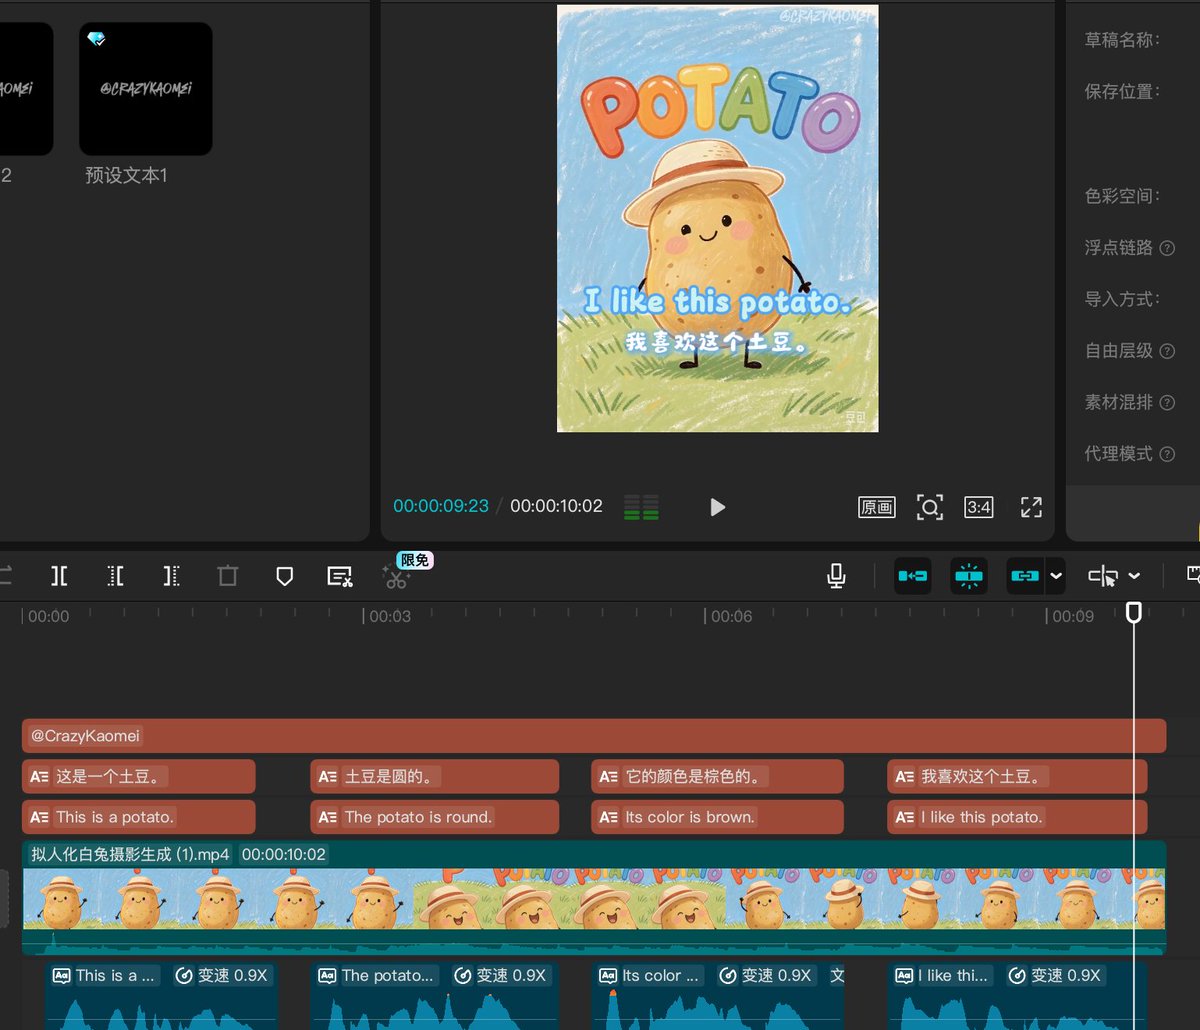Click the audio level meter in preview
This screenshot has width=1200, height=1030.
click(x=641, y=507)
